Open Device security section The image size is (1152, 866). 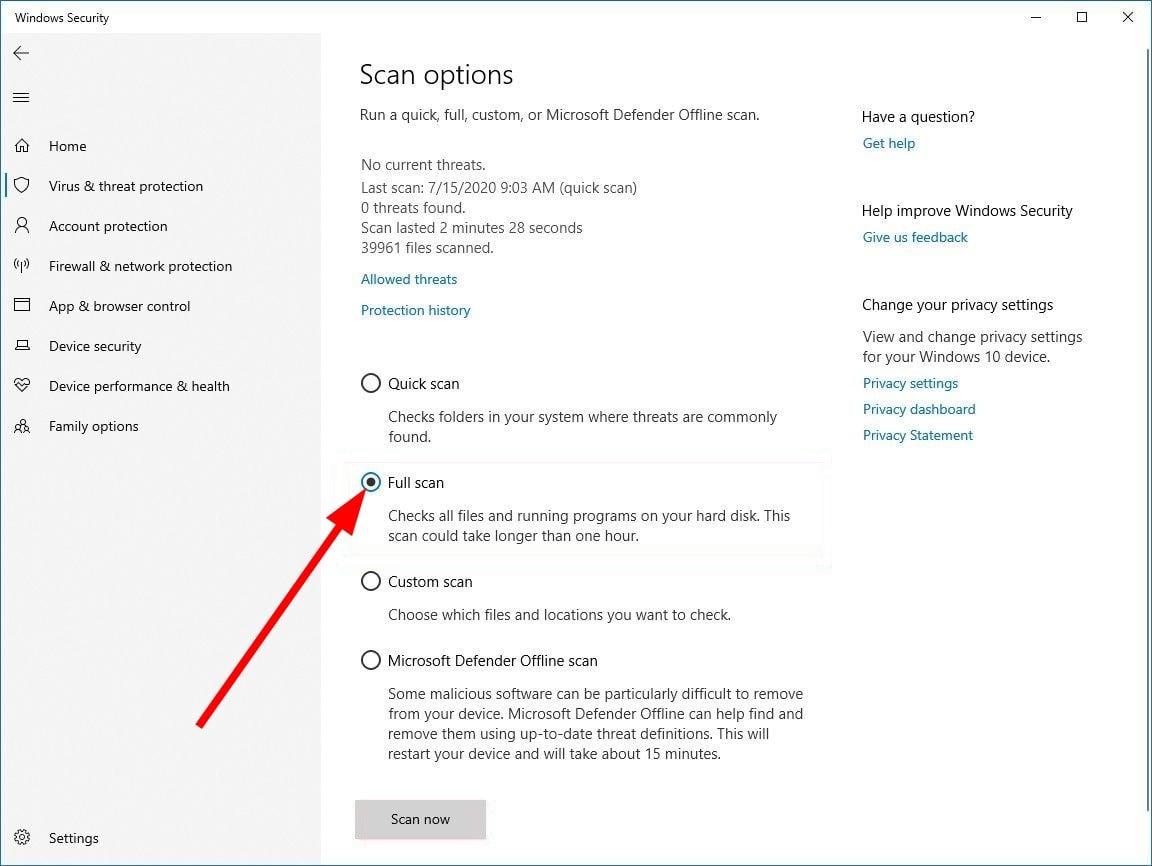pyautogui.click(x=95, y=346)
